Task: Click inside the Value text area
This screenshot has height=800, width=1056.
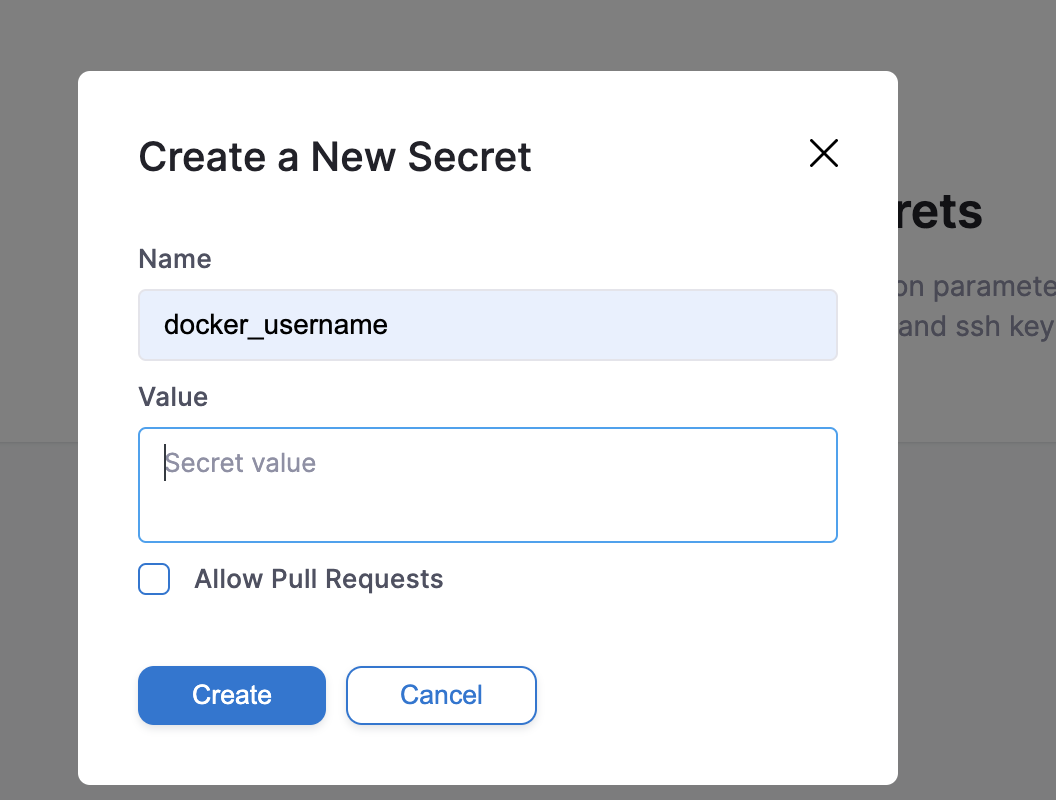Action: (x=487, y=485)
